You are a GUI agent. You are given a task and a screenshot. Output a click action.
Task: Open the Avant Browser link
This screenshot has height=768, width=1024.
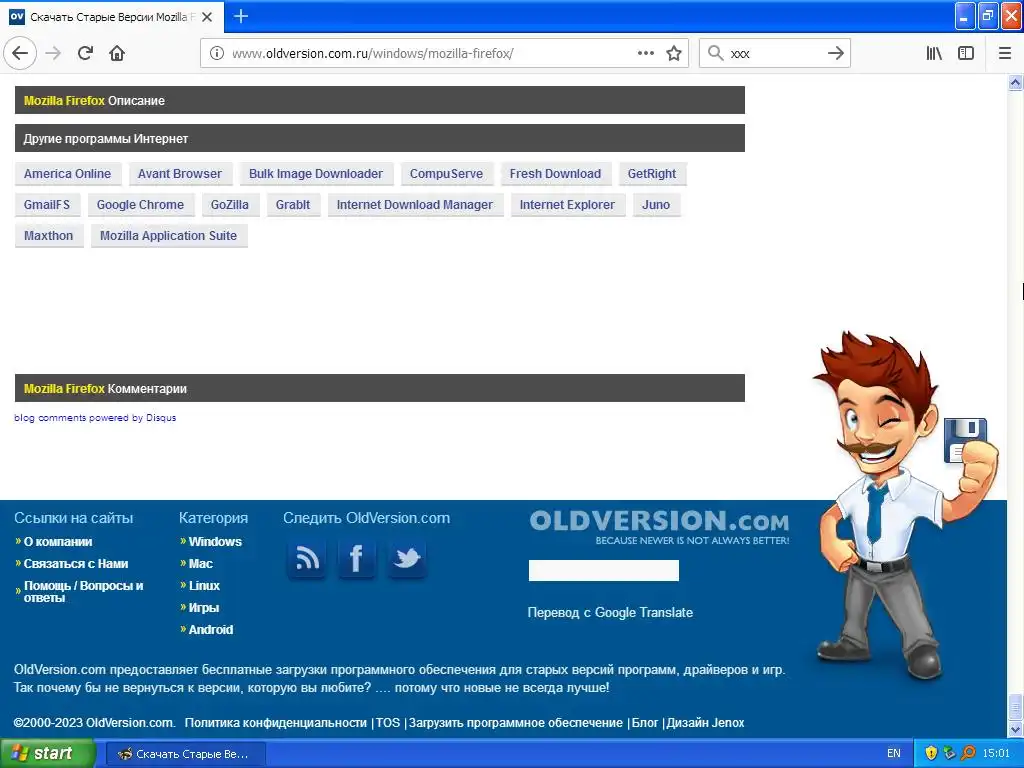(180, 174)
